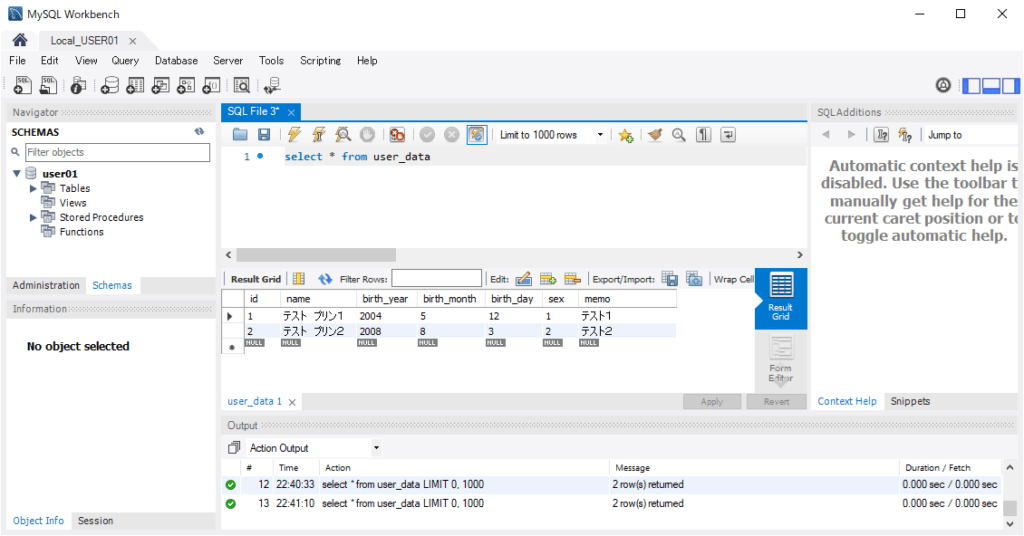Switch to the Administration tab
This screenshot has width=1024, height=536.
click(x=46, y=285)
